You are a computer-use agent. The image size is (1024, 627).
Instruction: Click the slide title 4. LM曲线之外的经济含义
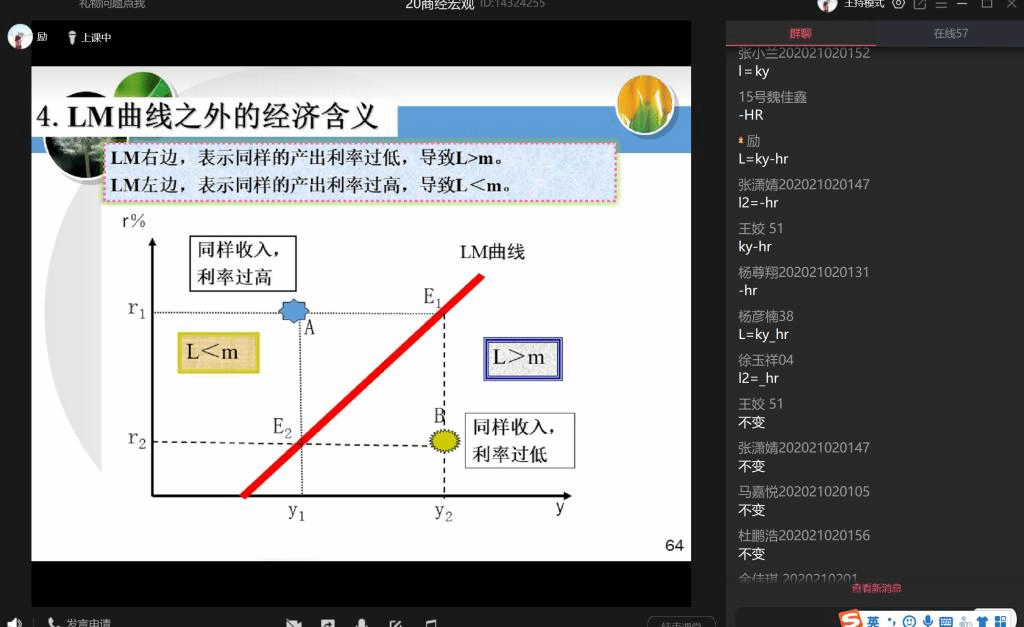pyautogui.click(x=207, y=116)
